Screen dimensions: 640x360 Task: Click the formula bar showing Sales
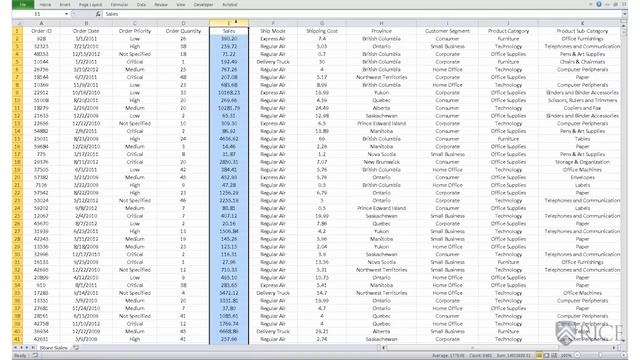(x=362, y=14)
